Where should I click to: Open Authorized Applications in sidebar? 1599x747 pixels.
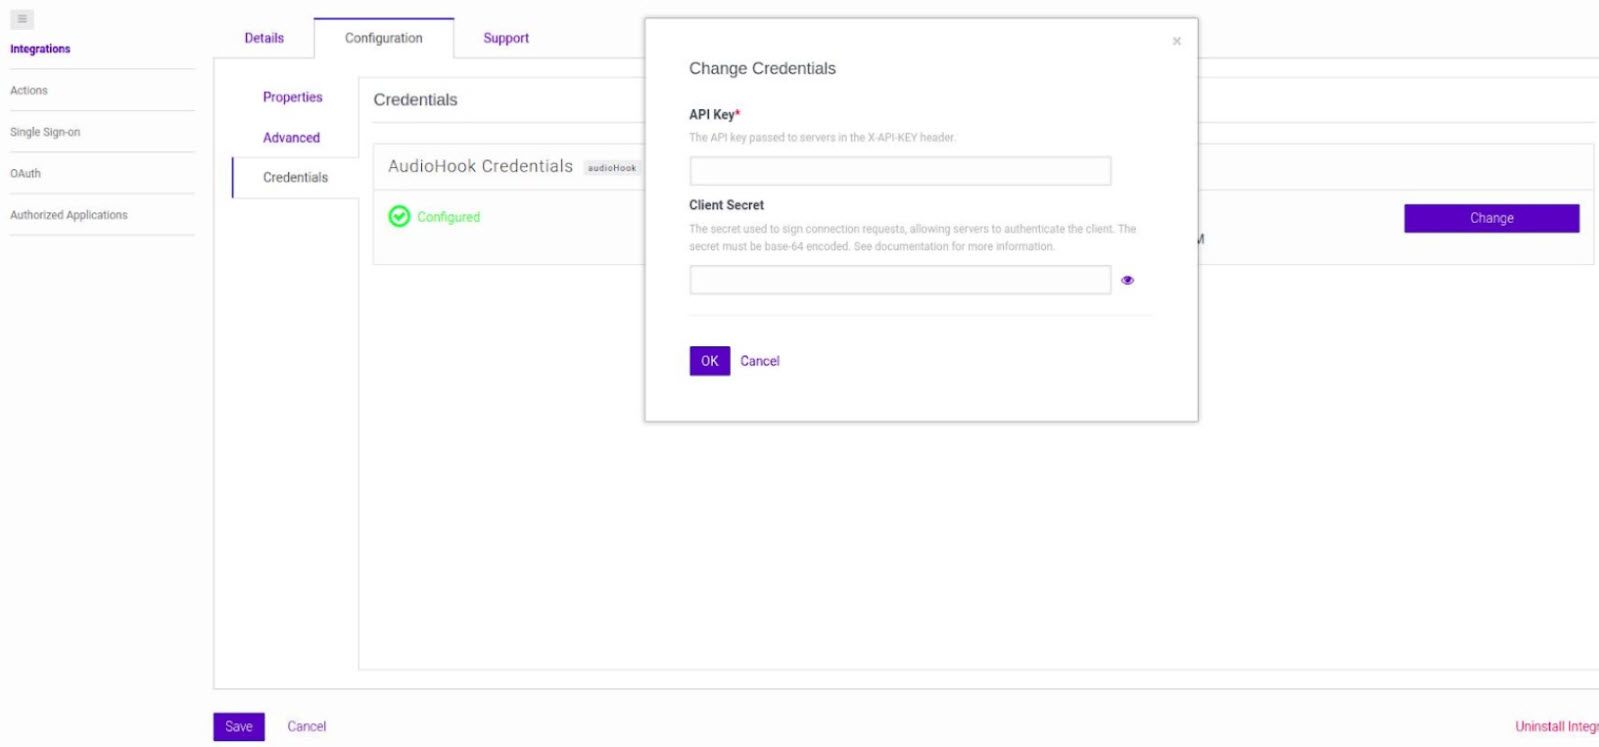click(x=69, y=215)
